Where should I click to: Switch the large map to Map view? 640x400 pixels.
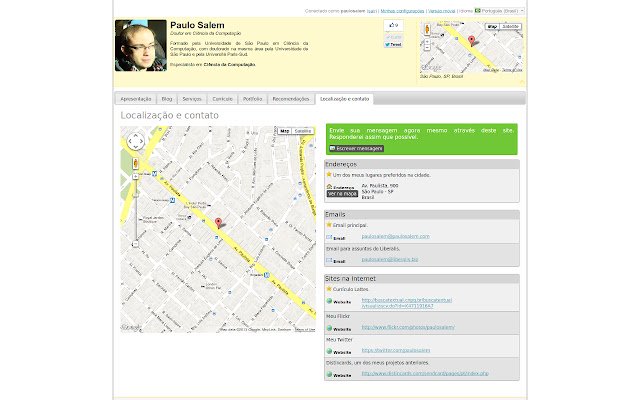[x=284, y=131]
